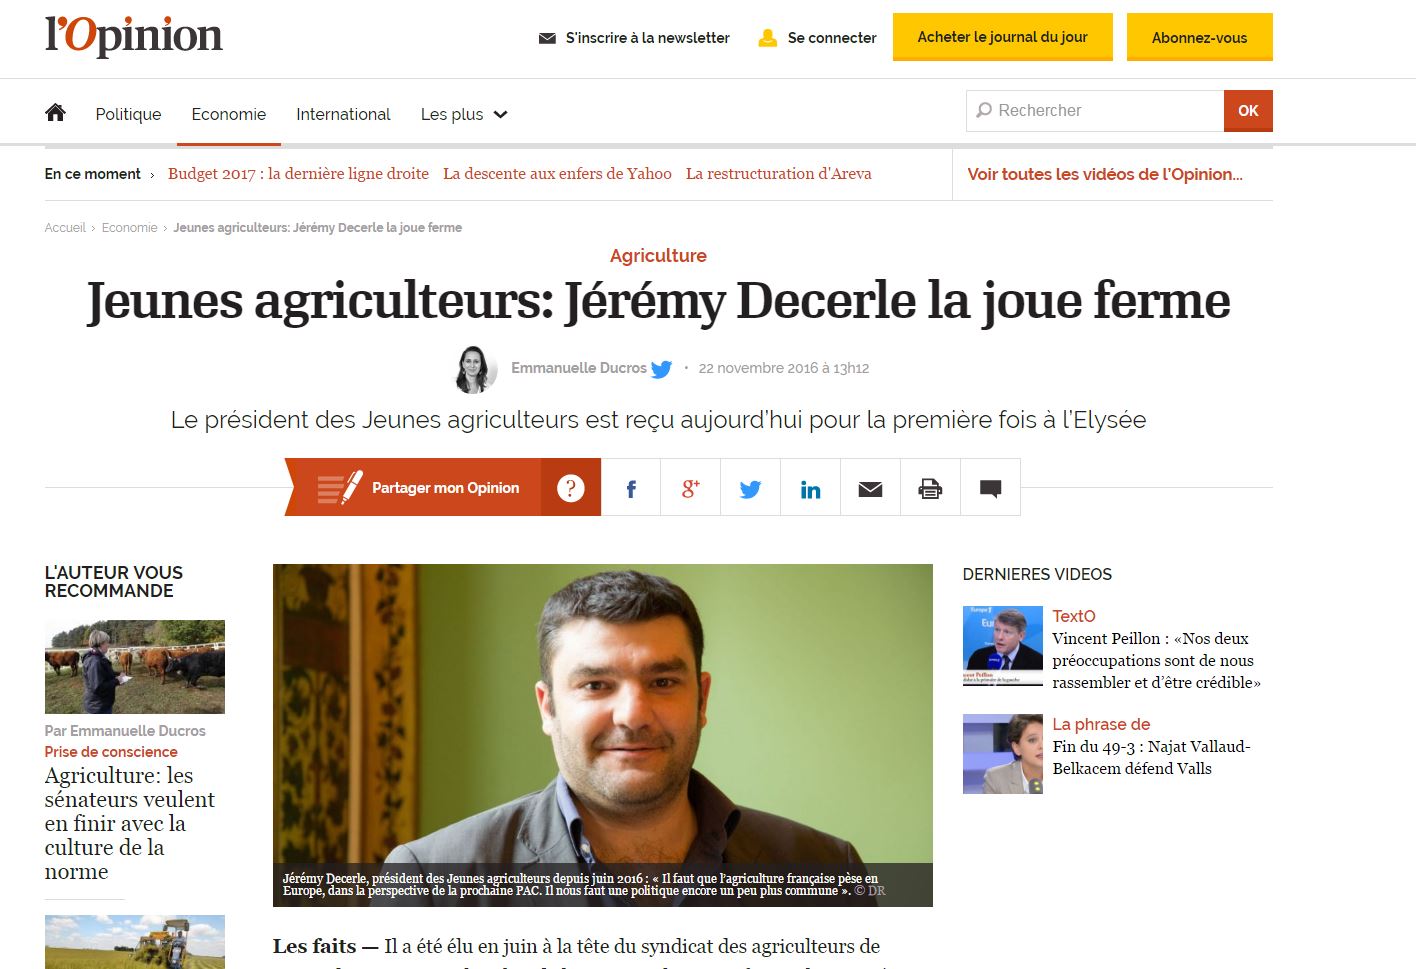1416x969 pixels.
Task: Open the International section
Action: click(x=343, y=114)
